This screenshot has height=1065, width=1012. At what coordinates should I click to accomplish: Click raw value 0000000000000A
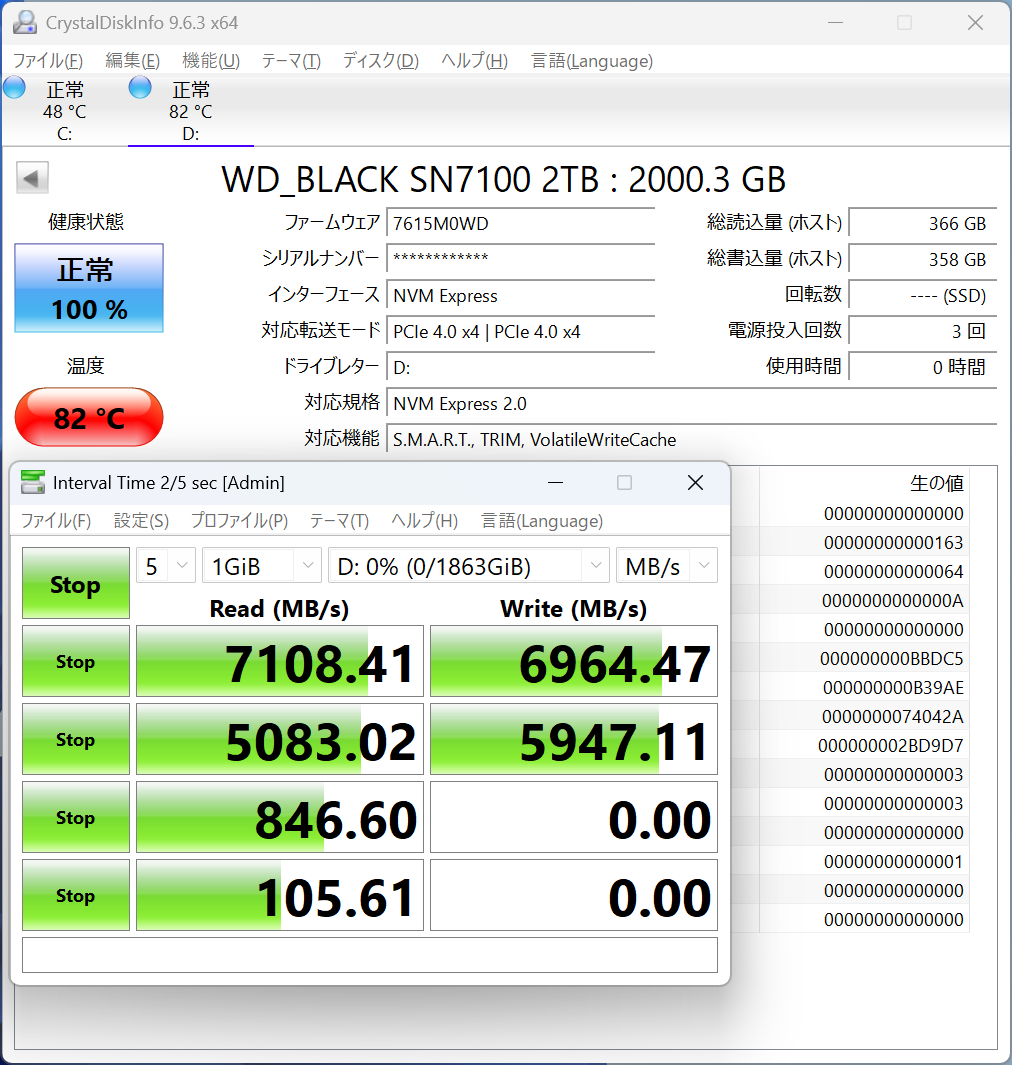click(893, 601)
